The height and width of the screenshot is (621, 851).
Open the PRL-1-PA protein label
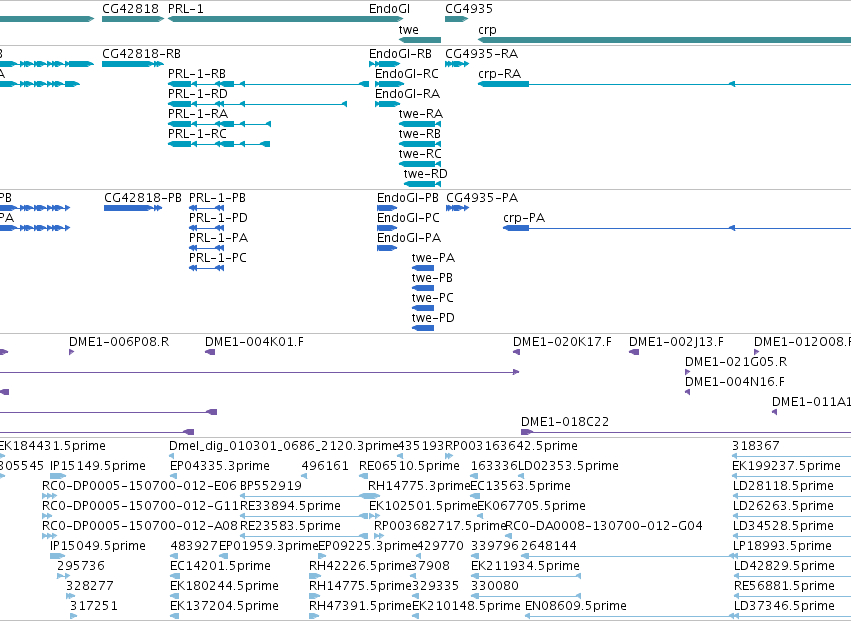(219, 238)
